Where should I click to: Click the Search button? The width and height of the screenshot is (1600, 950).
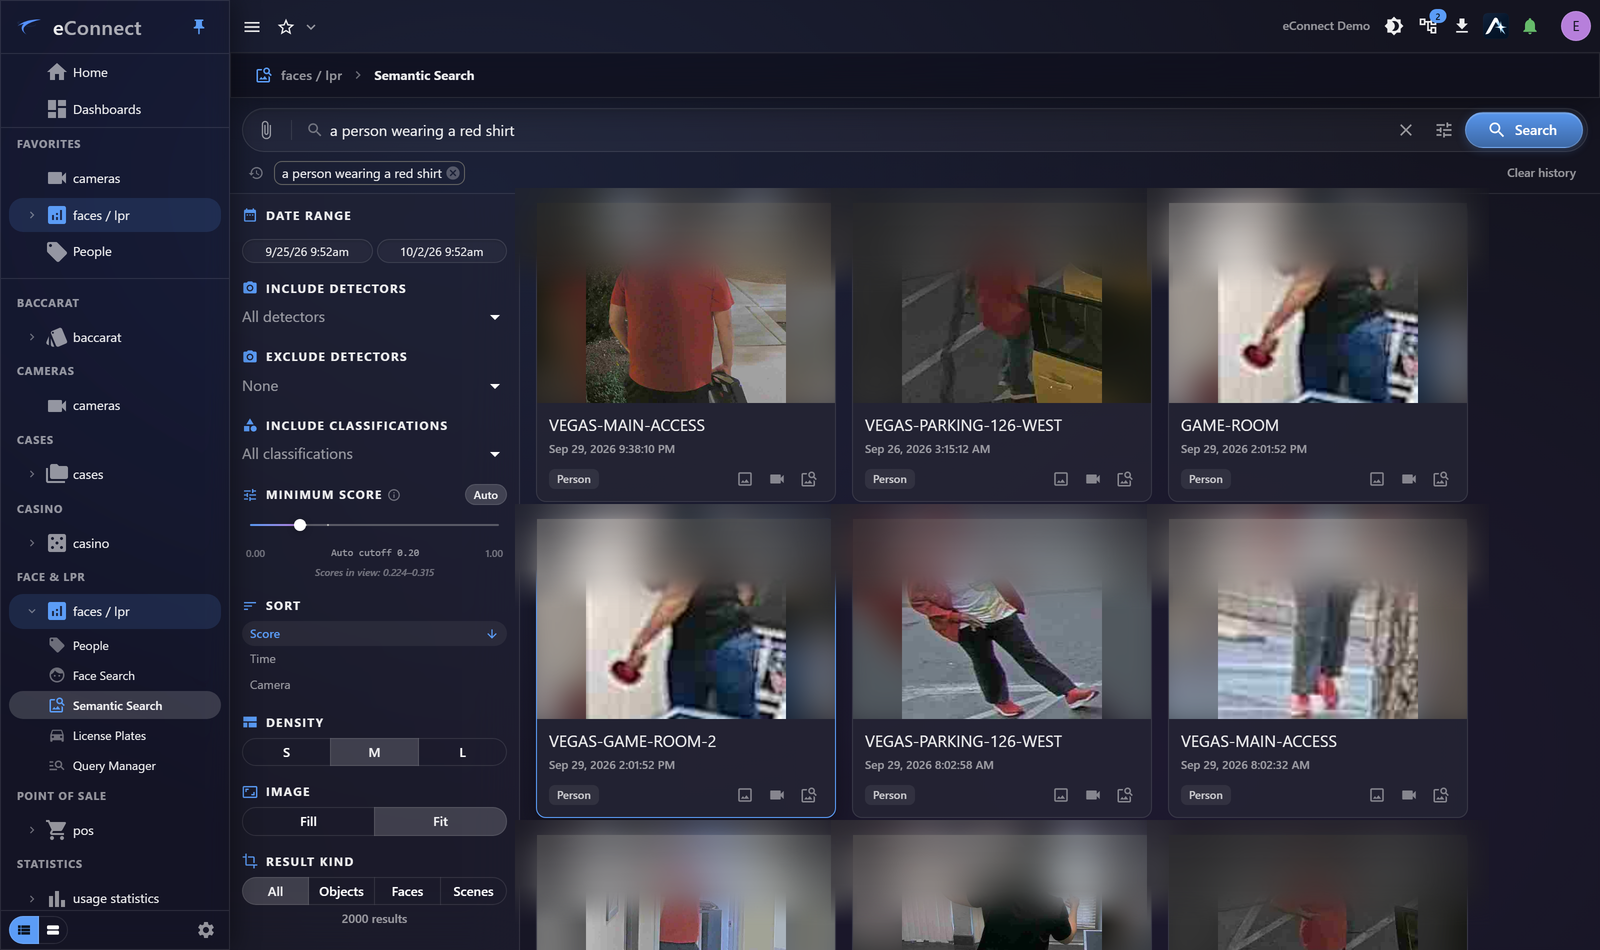pyautogui.click(x=1523, y=130)
